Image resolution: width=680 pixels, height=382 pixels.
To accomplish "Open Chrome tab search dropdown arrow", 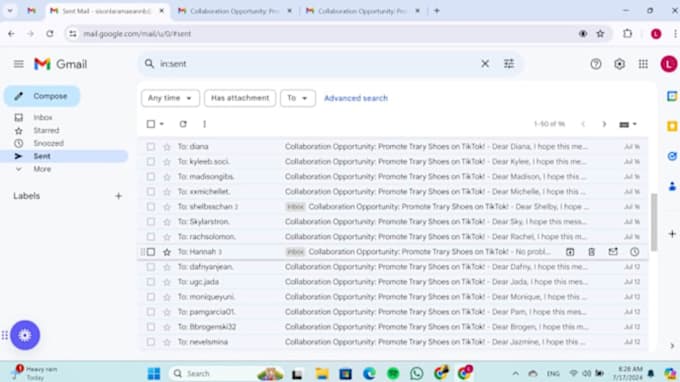I will 10,11.
